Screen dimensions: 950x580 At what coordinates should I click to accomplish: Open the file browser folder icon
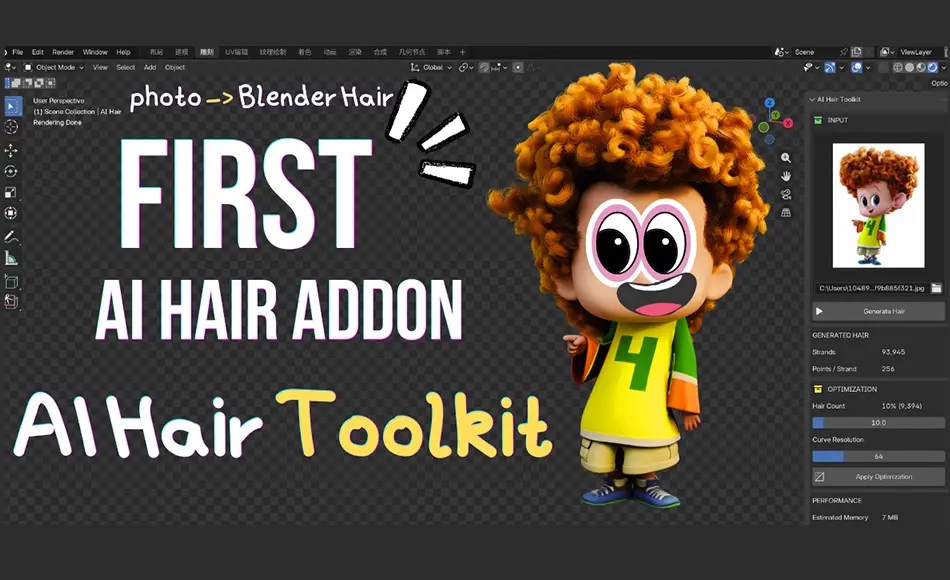(x=937, y=288)
